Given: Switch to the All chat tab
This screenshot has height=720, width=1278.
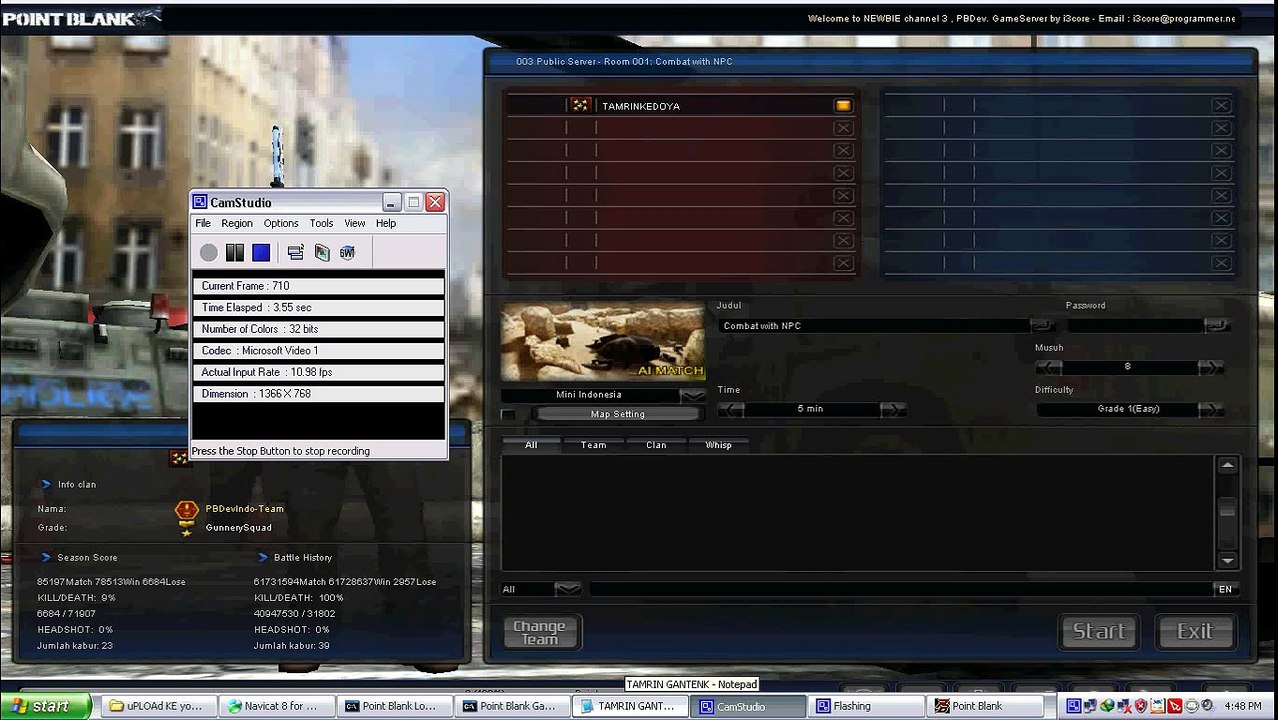Looking at the screenshot, I should pyautogui.click(x=531, y=445).
